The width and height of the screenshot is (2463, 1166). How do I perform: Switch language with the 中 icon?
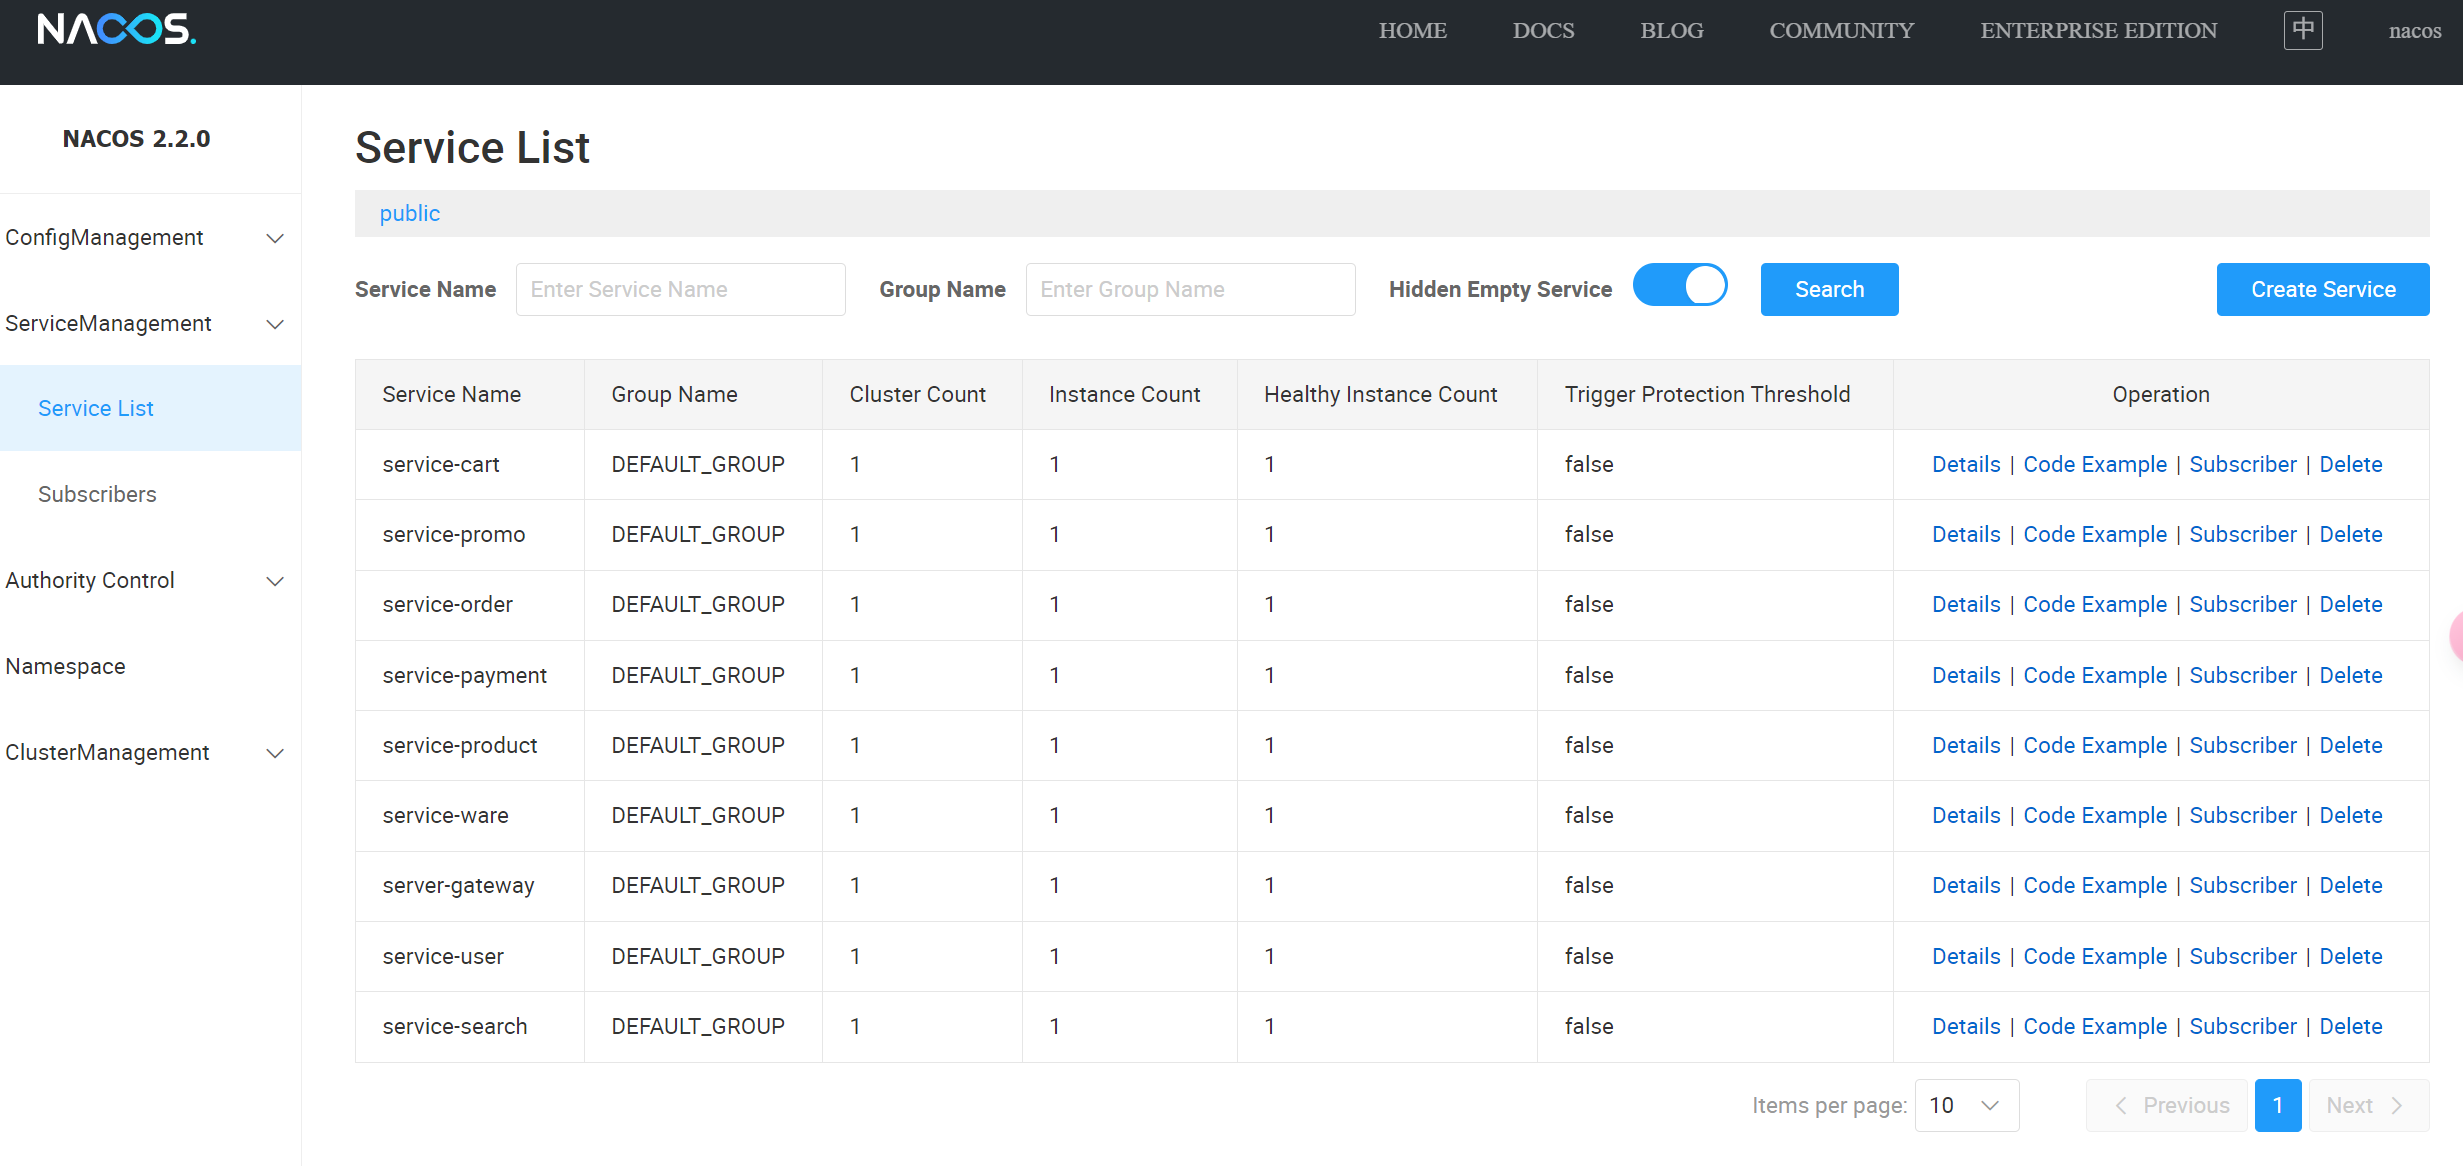coord(2302,30)
